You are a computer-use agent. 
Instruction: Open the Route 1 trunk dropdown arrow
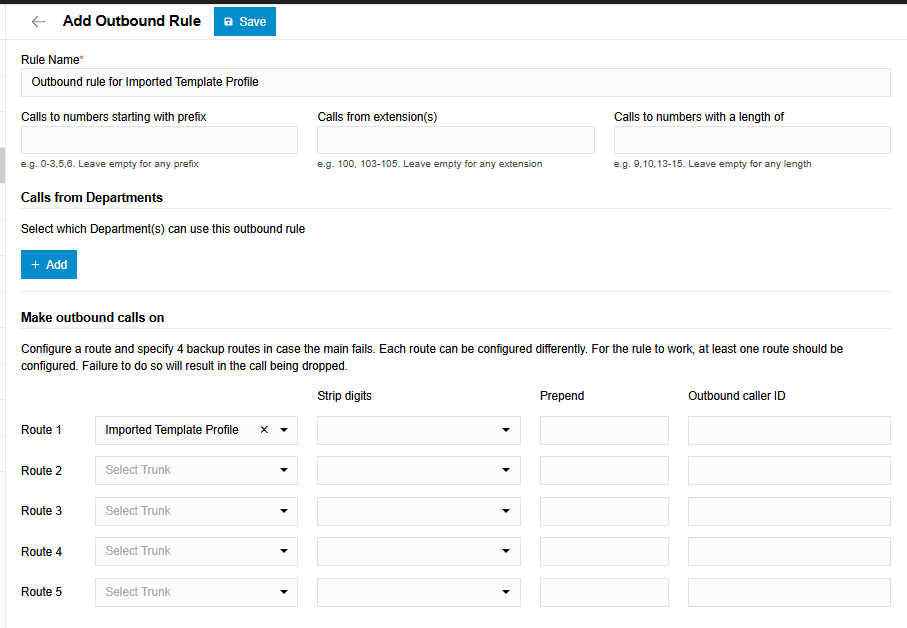coord(283,429)
